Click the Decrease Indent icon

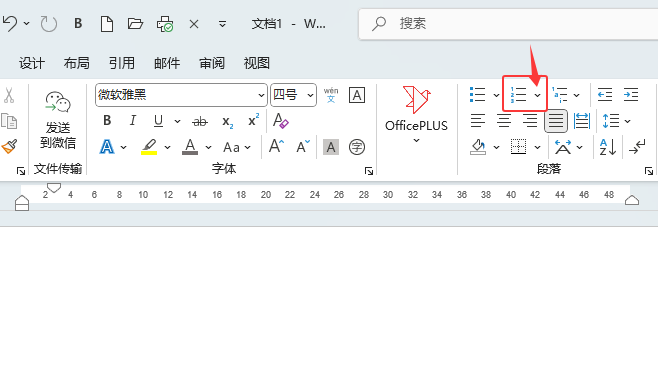[x=605, y=95]
